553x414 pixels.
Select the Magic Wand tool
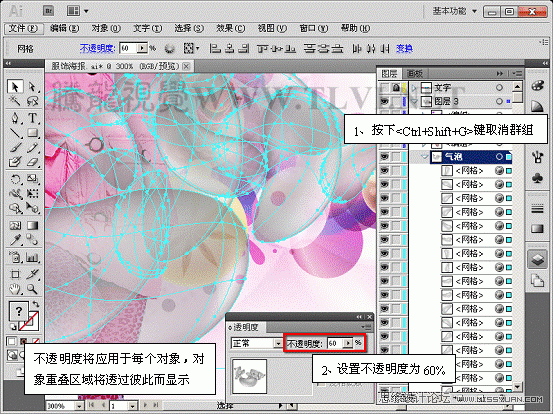coord(14,101)
